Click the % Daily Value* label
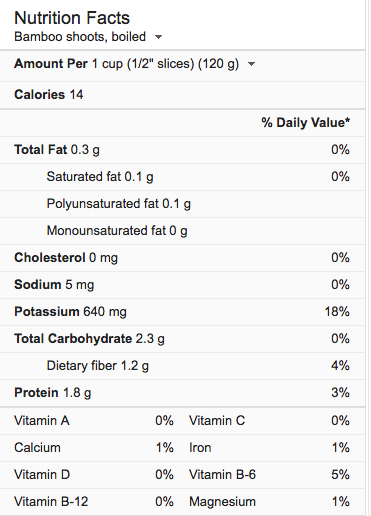The width and height of the screenshot is (371, 516). click(x=306, y=123)
